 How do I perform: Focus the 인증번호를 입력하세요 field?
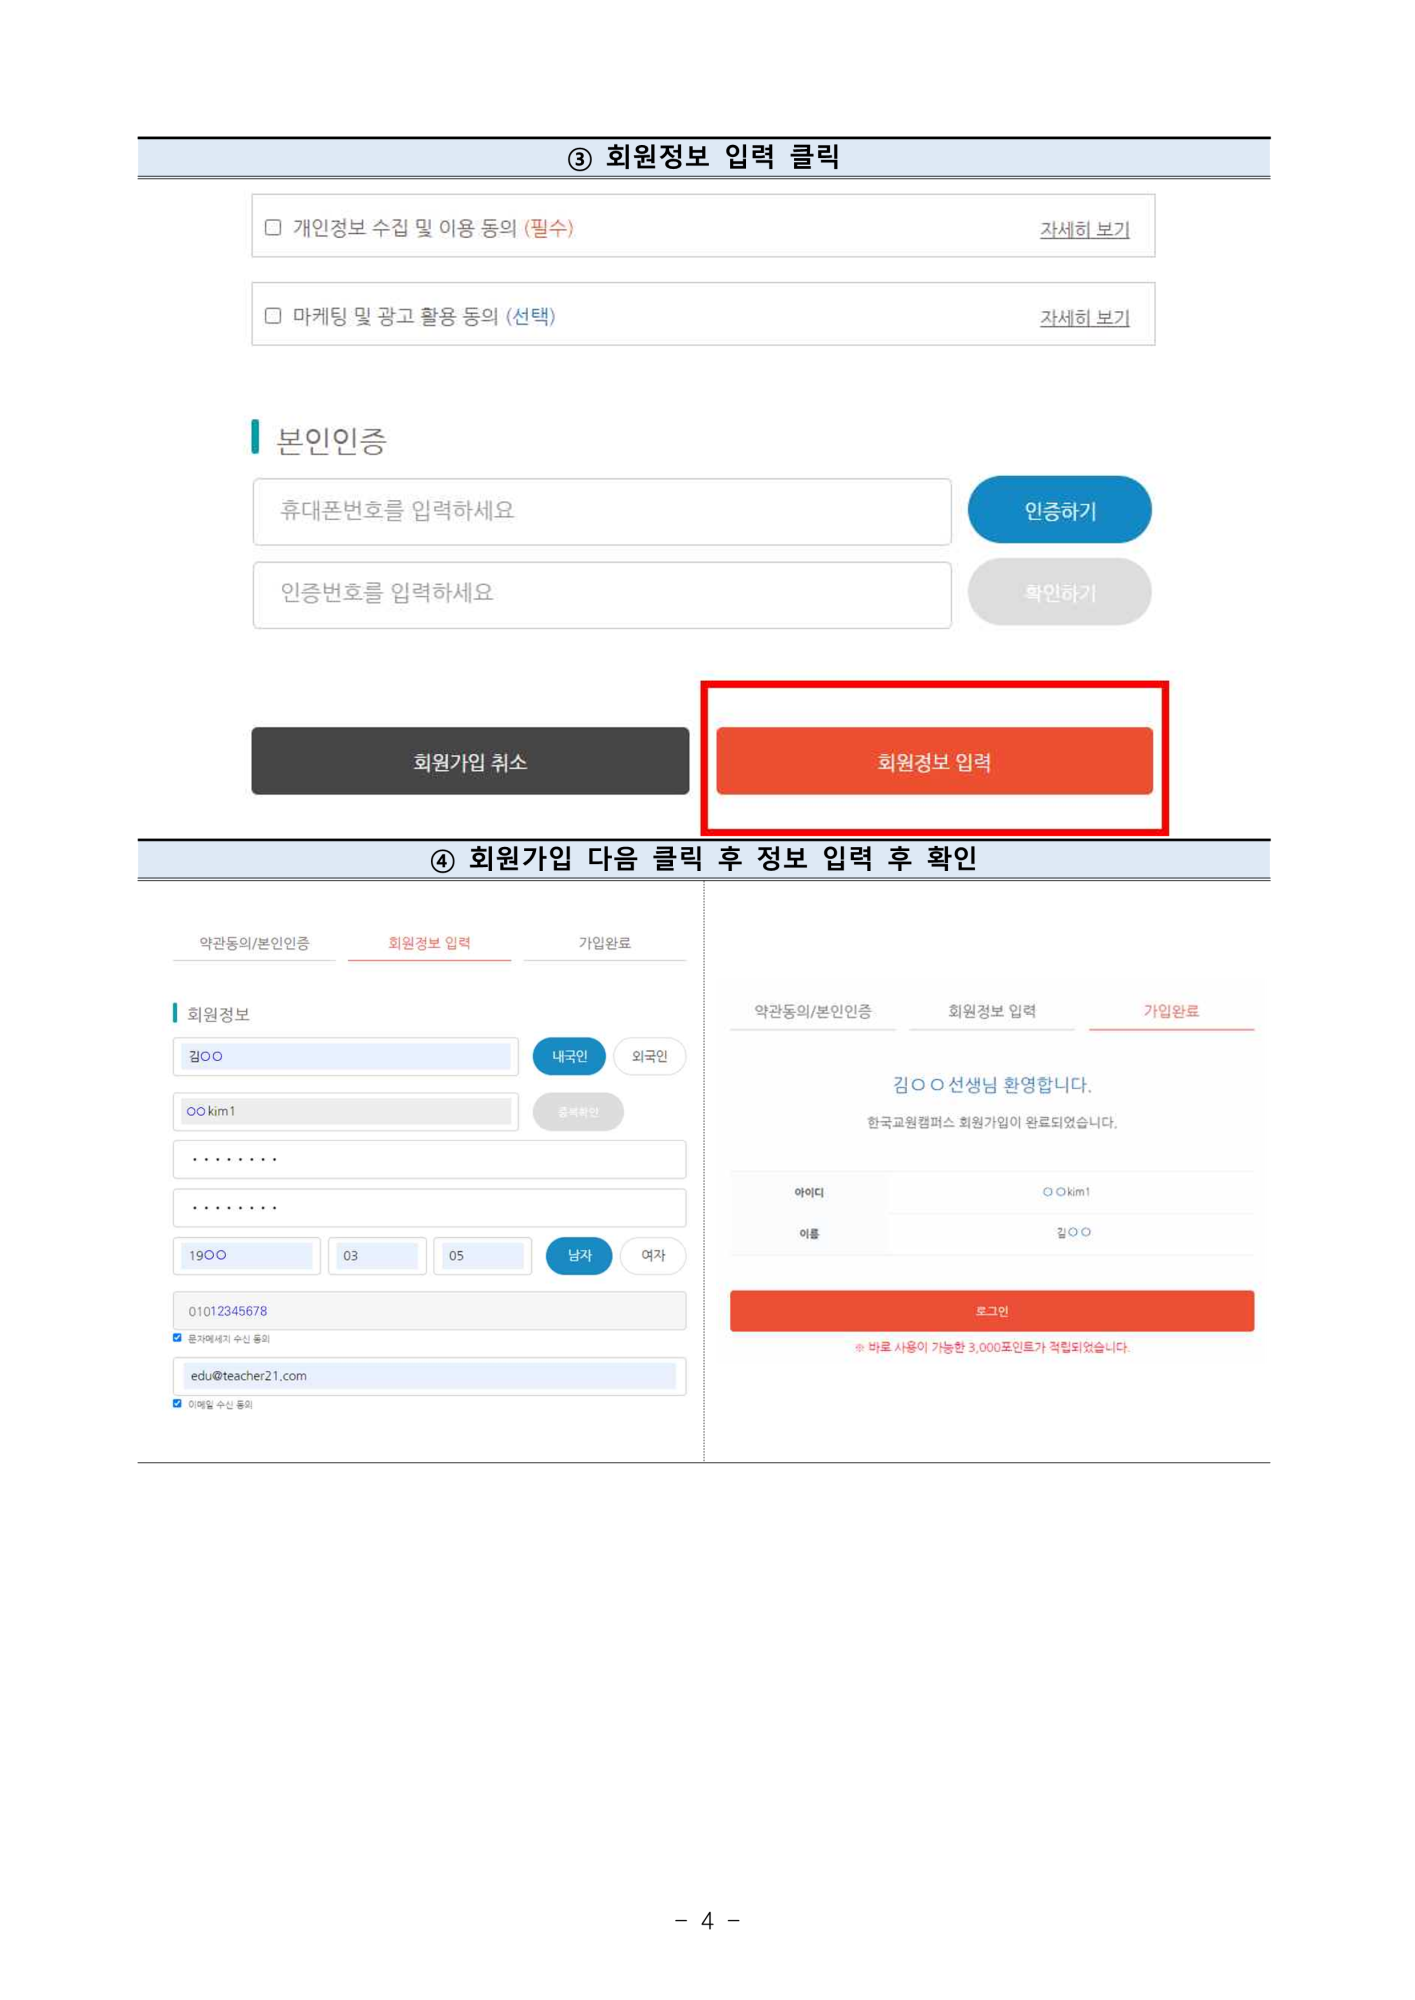(x=602, y=595)
